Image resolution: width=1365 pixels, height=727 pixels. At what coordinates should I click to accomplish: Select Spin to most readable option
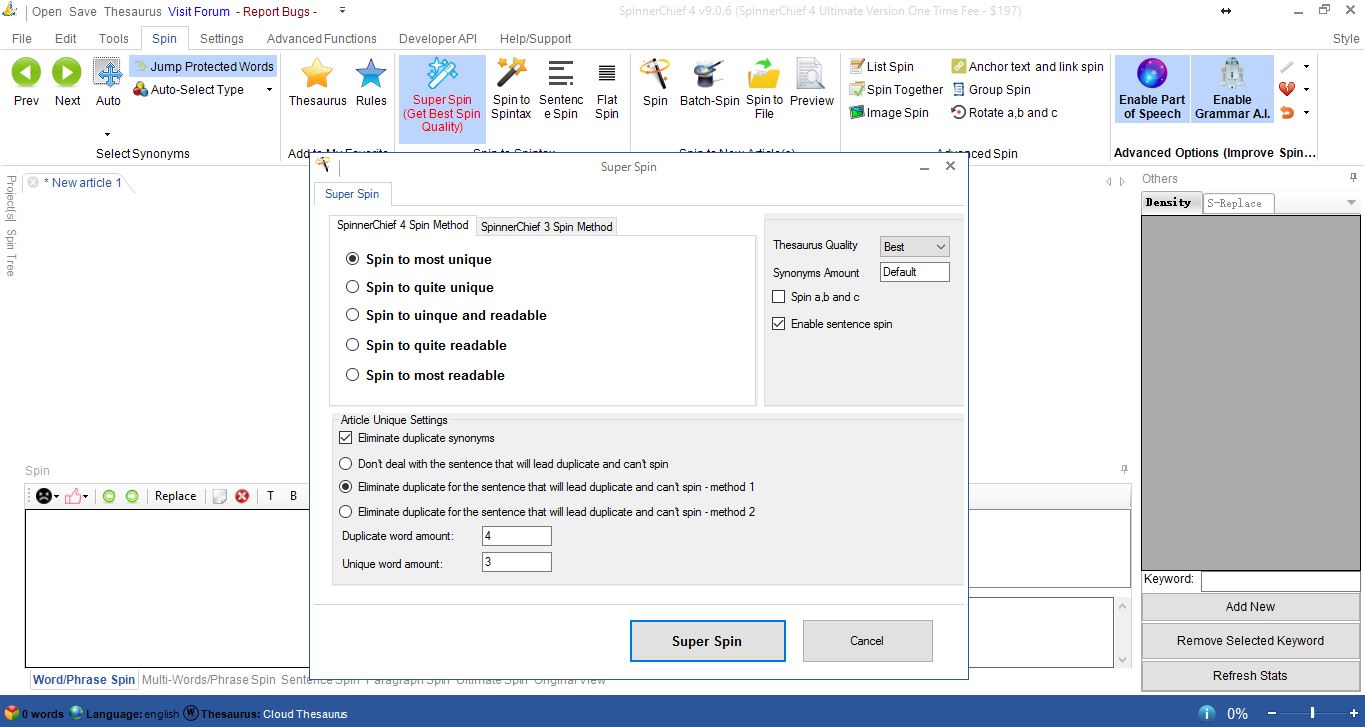click(x=352, y=375)
